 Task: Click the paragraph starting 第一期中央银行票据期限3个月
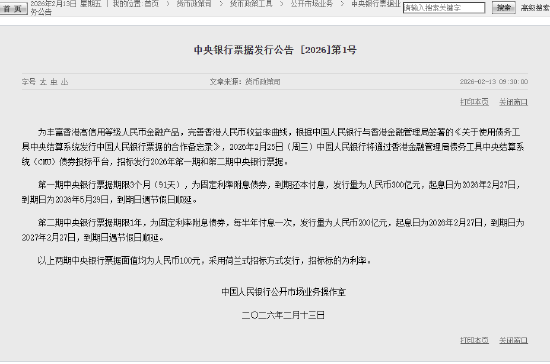click(272, 192)
